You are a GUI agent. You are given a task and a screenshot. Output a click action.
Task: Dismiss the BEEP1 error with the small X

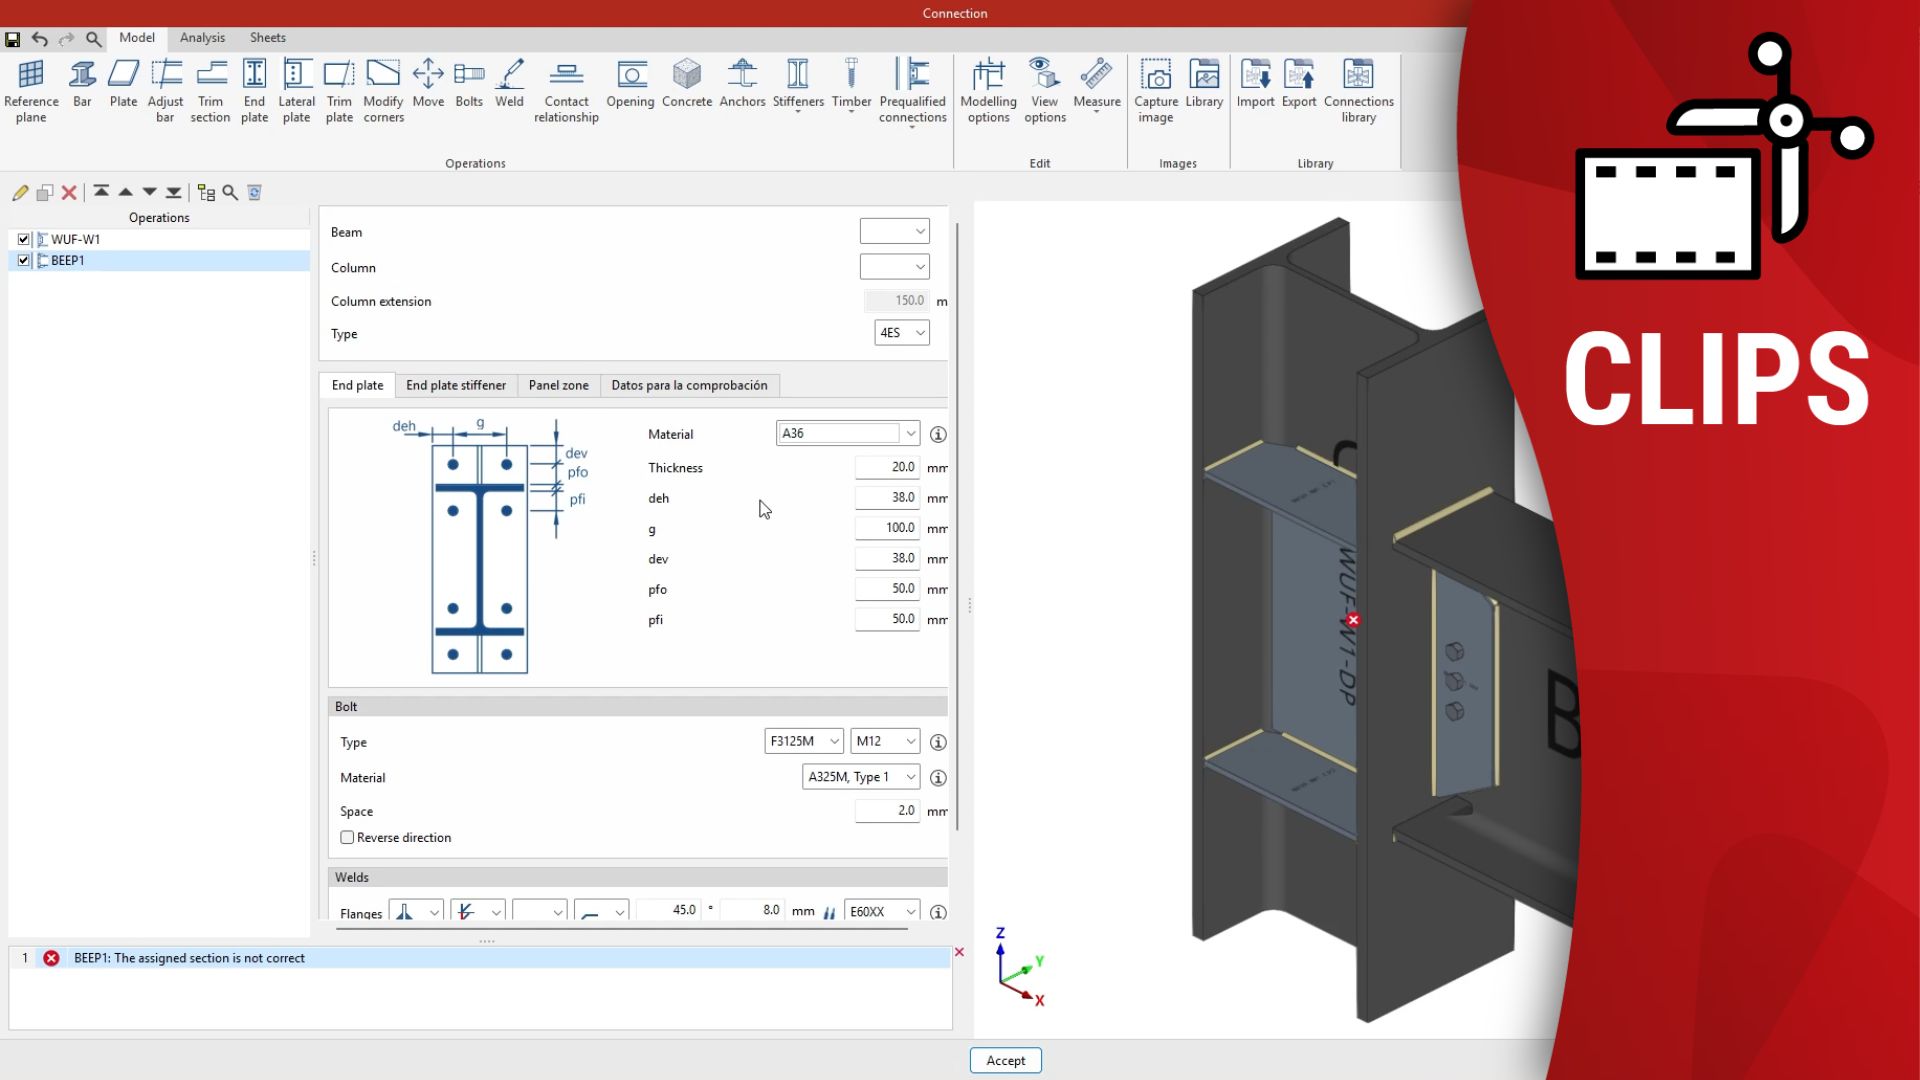[x=959, y=952]
